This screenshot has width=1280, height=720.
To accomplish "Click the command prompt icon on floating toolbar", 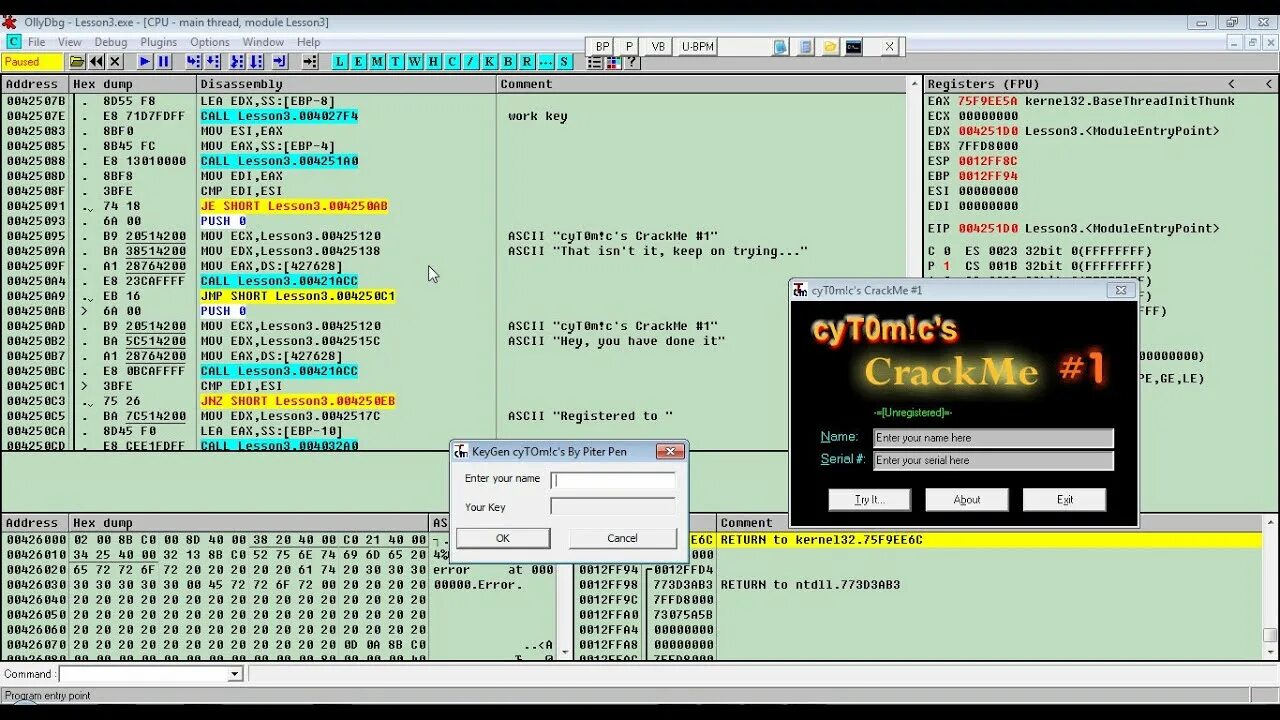I will tap(853, 46).
